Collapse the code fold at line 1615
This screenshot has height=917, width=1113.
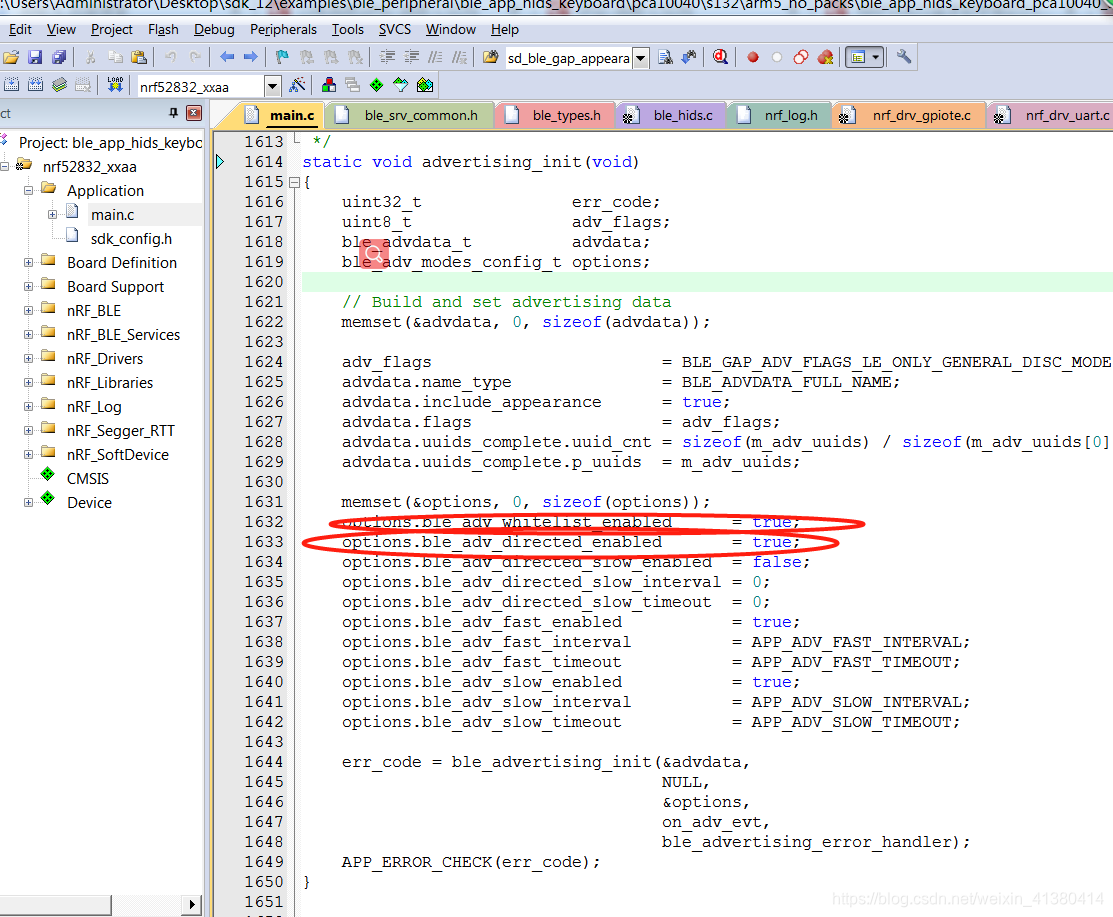(294, 182)
